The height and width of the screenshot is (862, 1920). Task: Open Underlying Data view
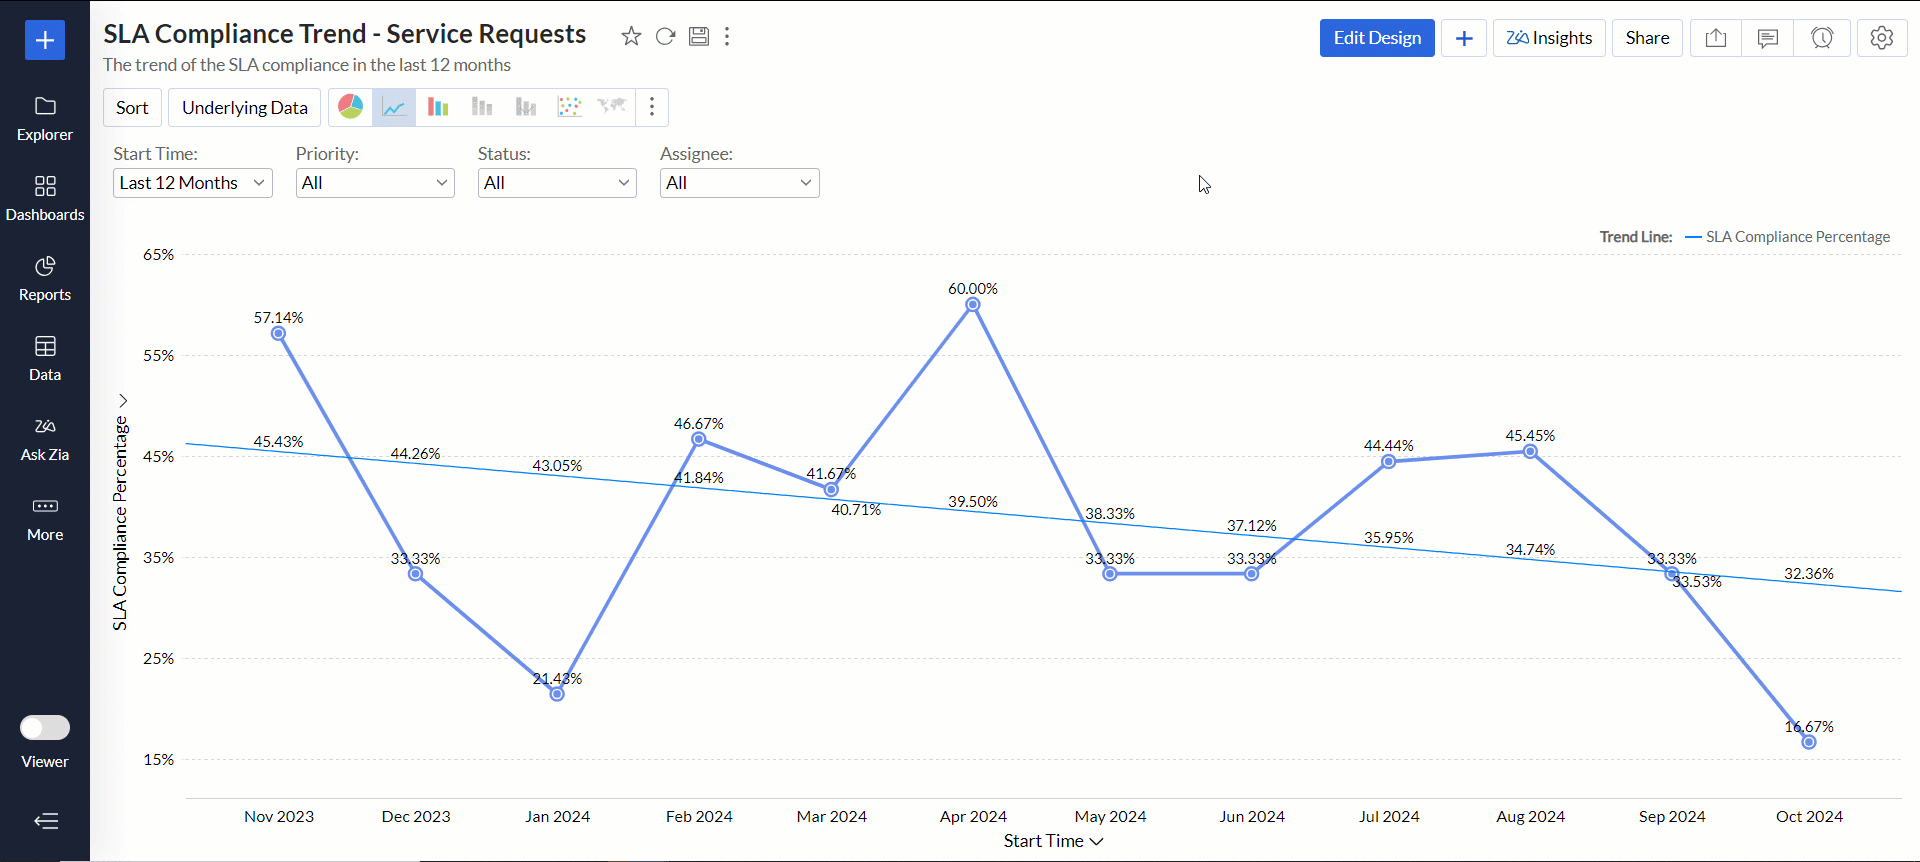click(x=245, y=108)
